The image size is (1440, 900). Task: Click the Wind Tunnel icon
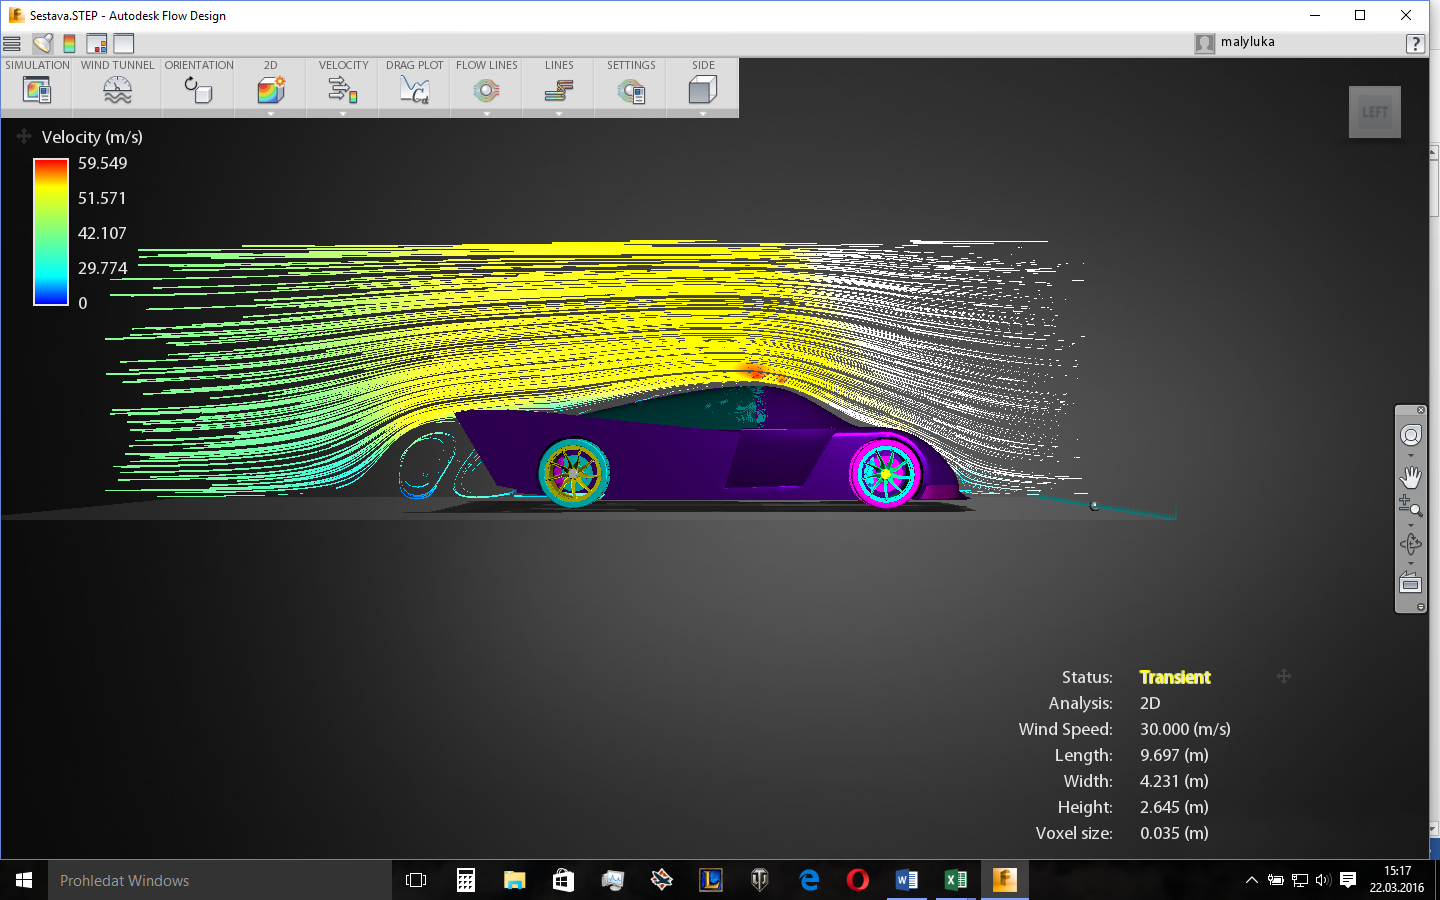click(117, 90)
